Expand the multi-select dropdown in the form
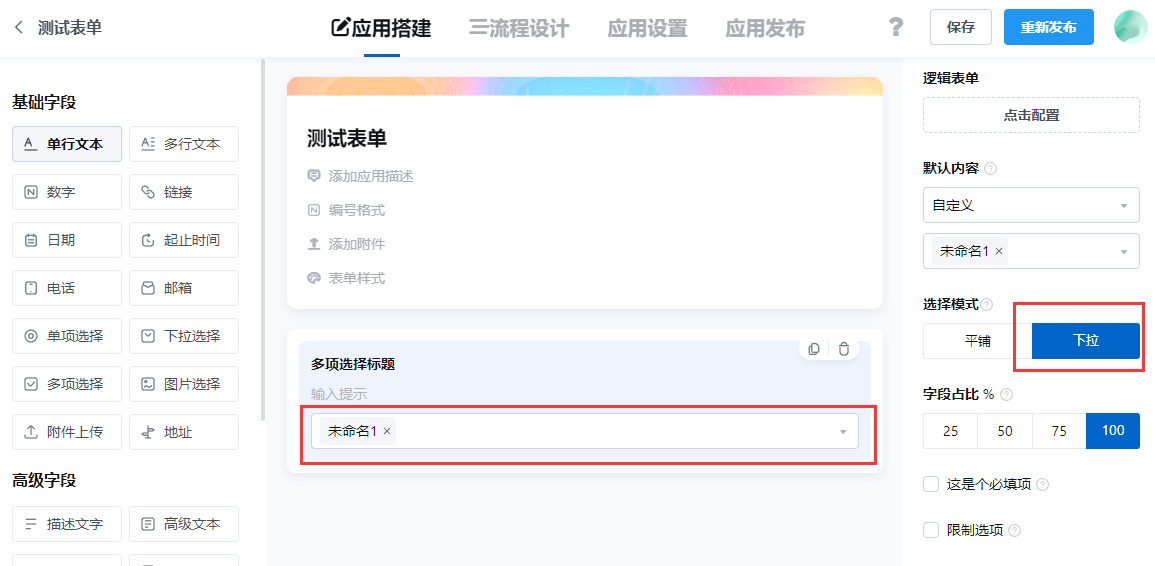This screenshot has height=566, width=1155. 842,432
